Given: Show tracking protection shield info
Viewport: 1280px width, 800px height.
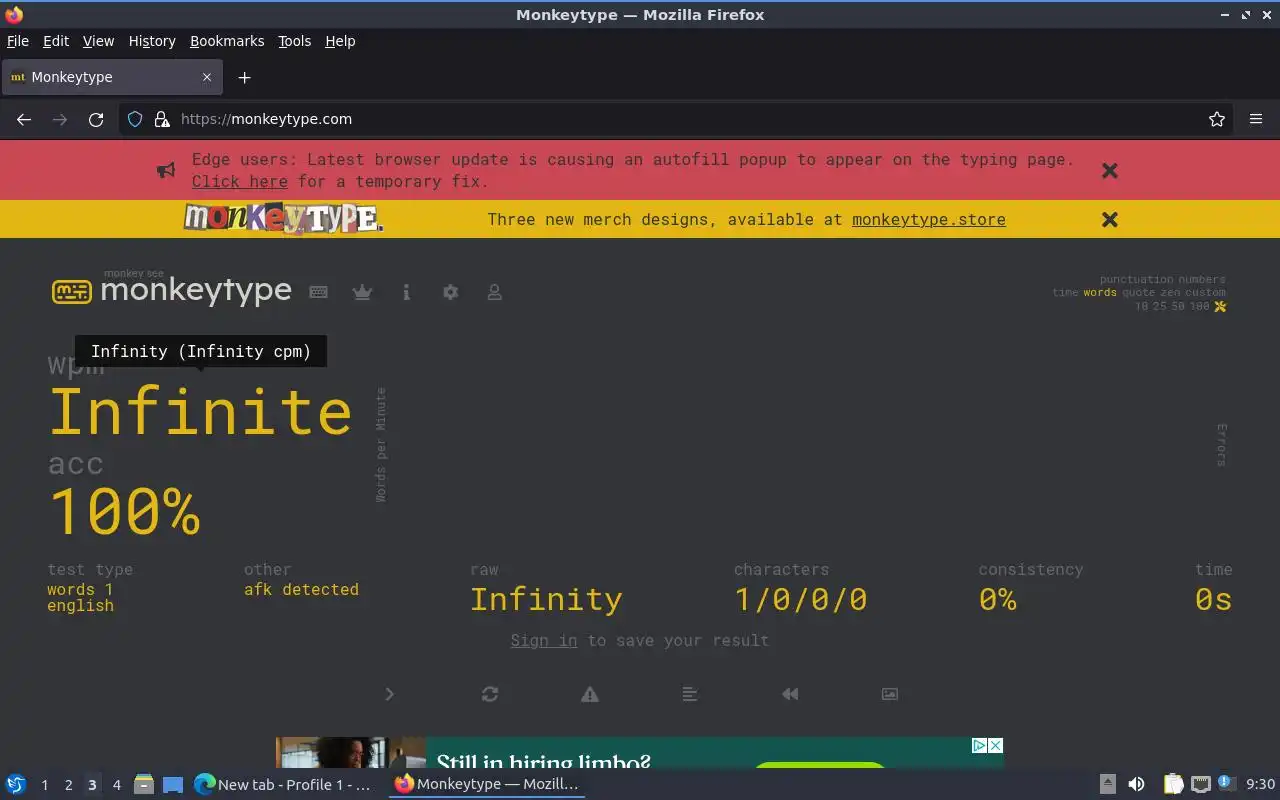Looking at the screenshot, I should pyautogui.click(x=135, y=119).
